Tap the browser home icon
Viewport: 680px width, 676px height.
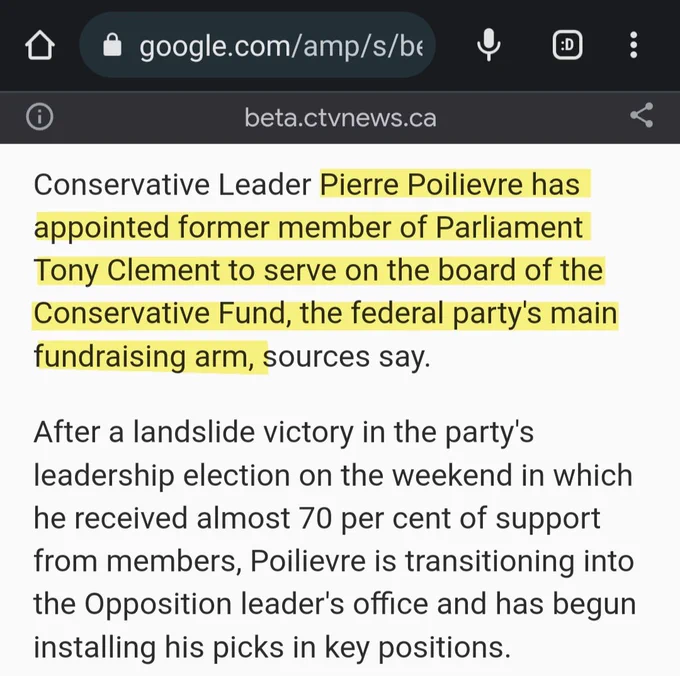point(40,45)
